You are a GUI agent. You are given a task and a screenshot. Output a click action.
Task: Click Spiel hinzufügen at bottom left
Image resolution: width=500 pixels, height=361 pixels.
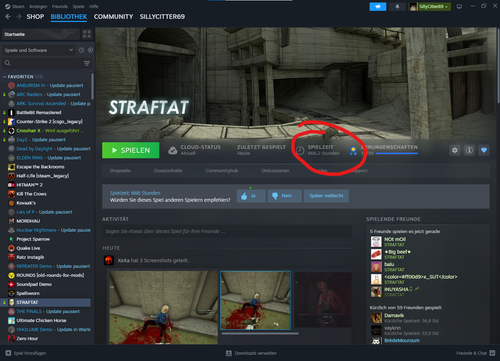tap(26, 353)
